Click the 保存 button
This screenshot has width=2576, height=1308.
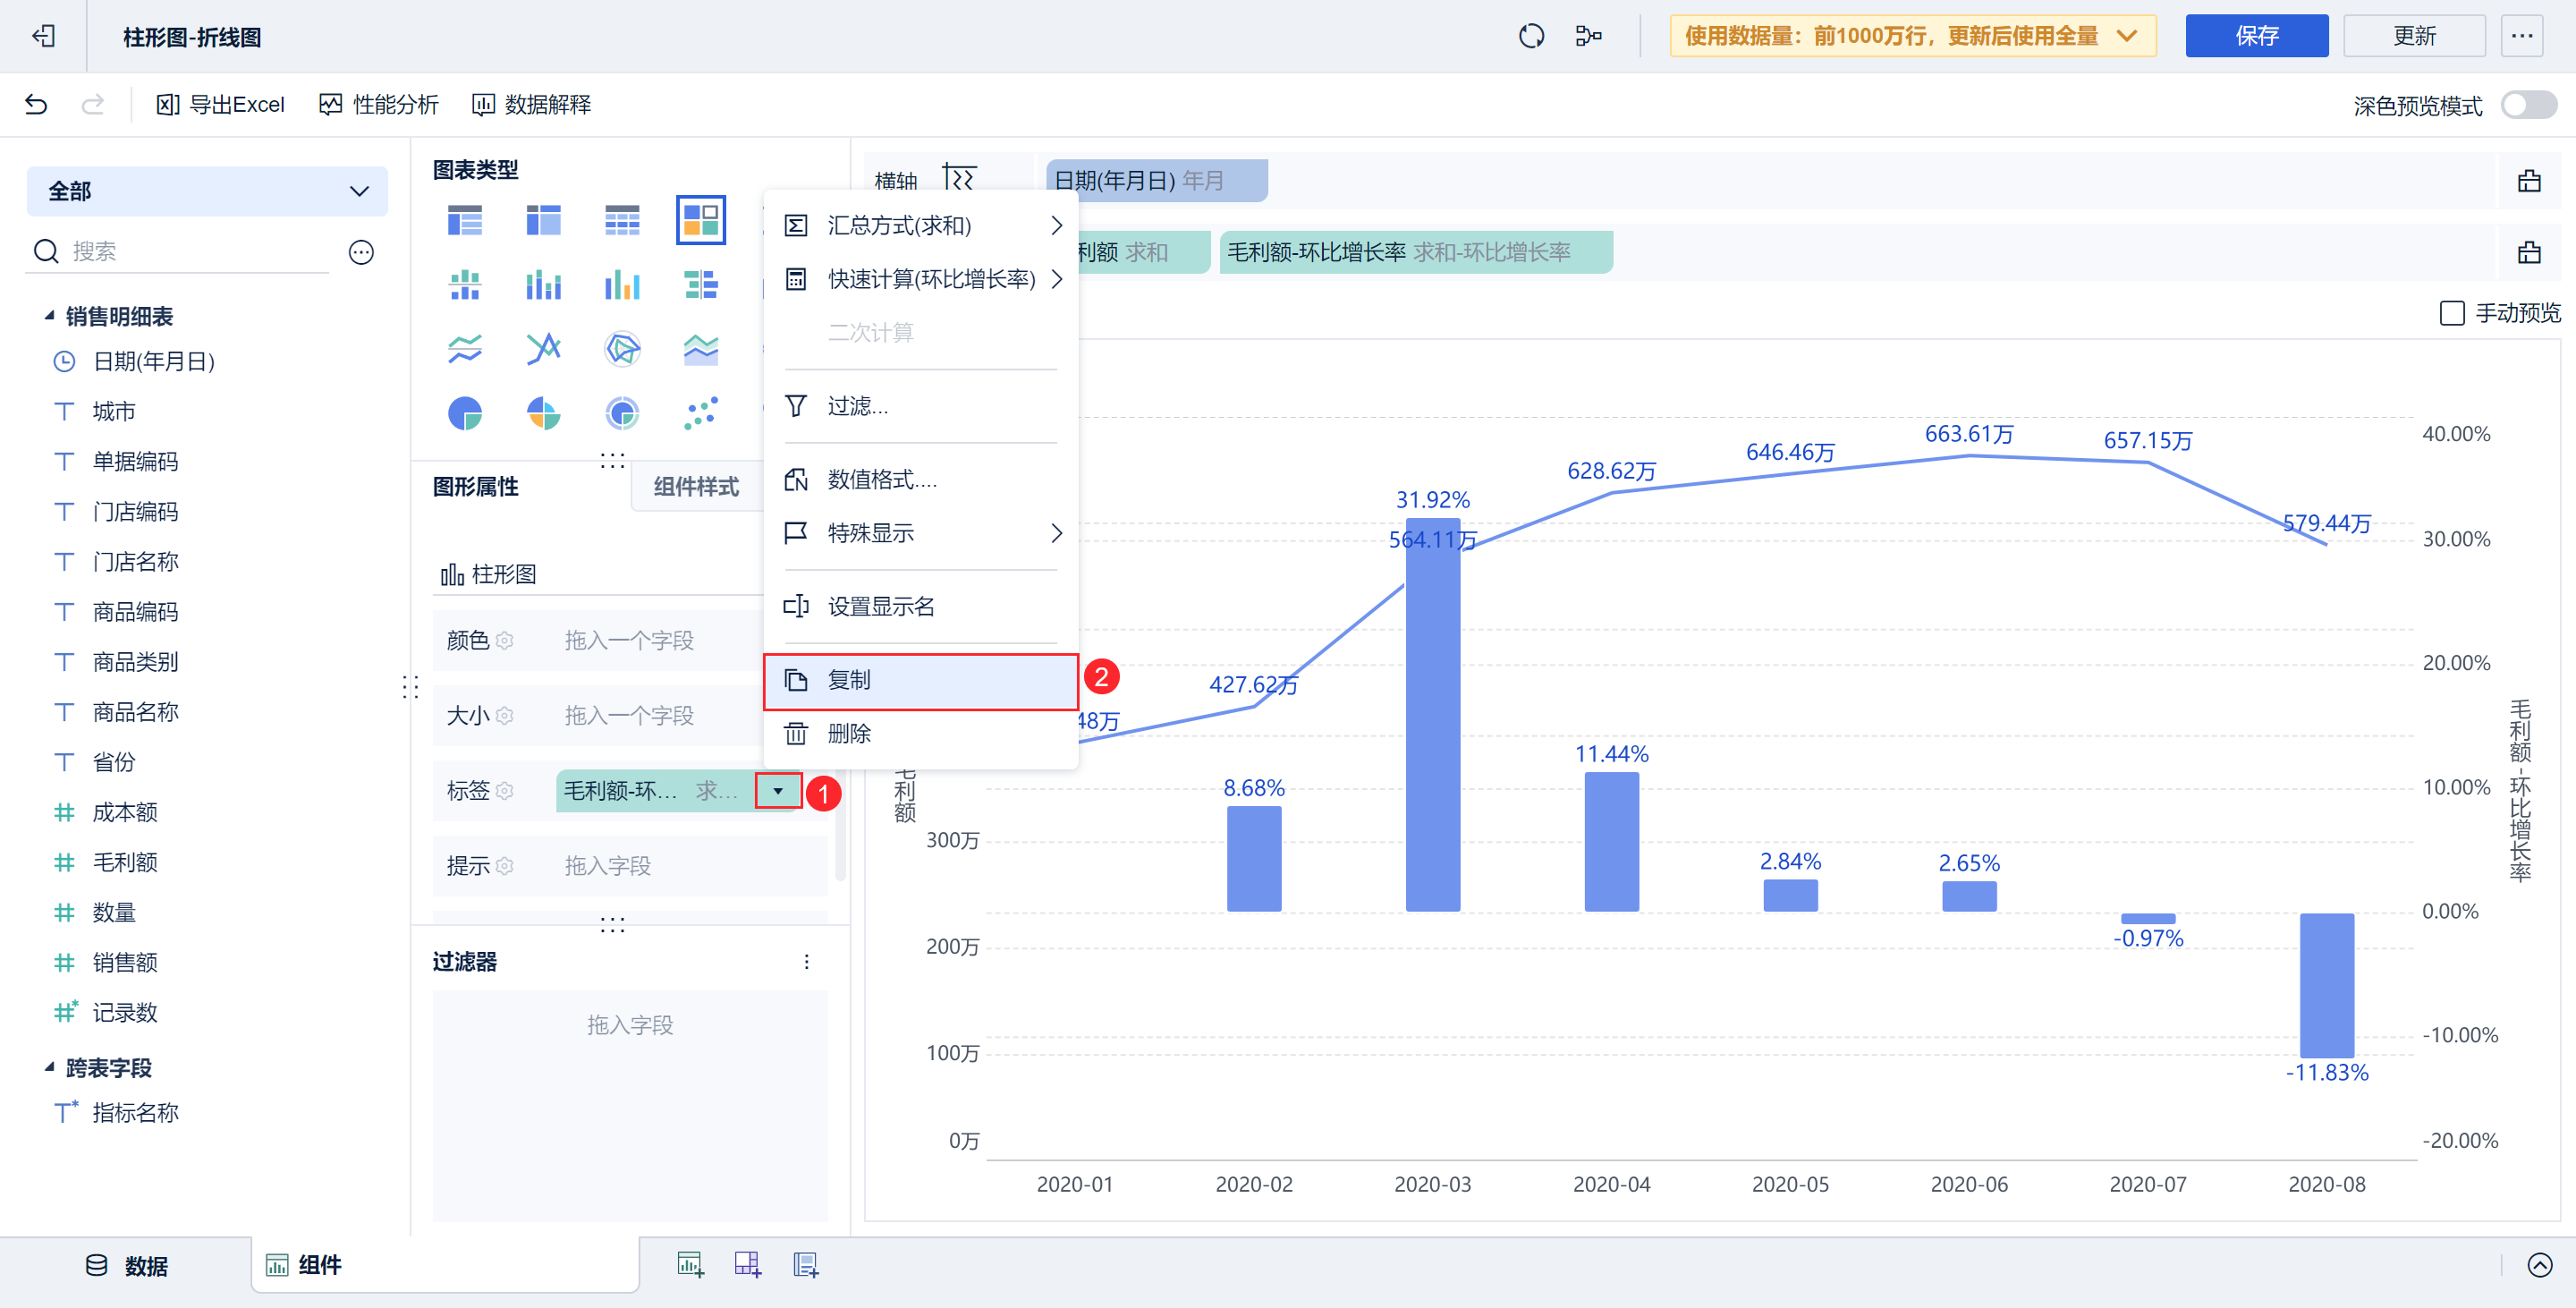coord(2255,36)
